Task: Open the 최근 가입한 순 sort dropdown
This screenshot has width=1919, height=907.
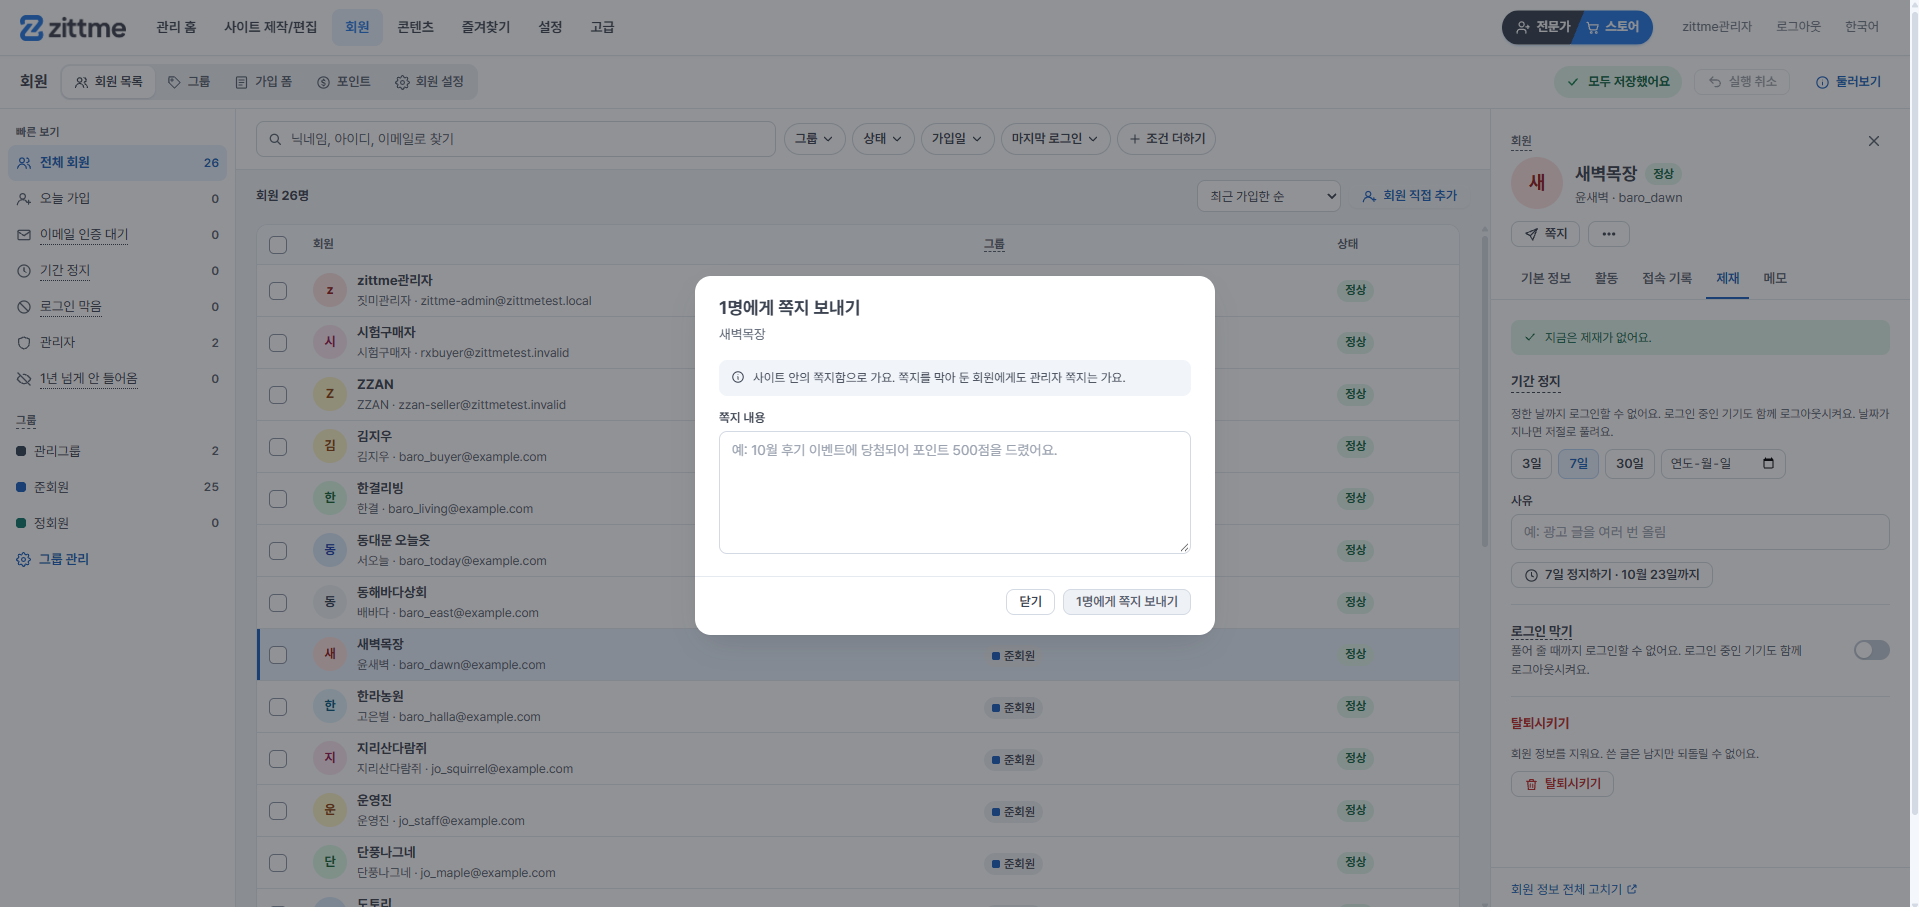Action: [x=1268, y=196]
